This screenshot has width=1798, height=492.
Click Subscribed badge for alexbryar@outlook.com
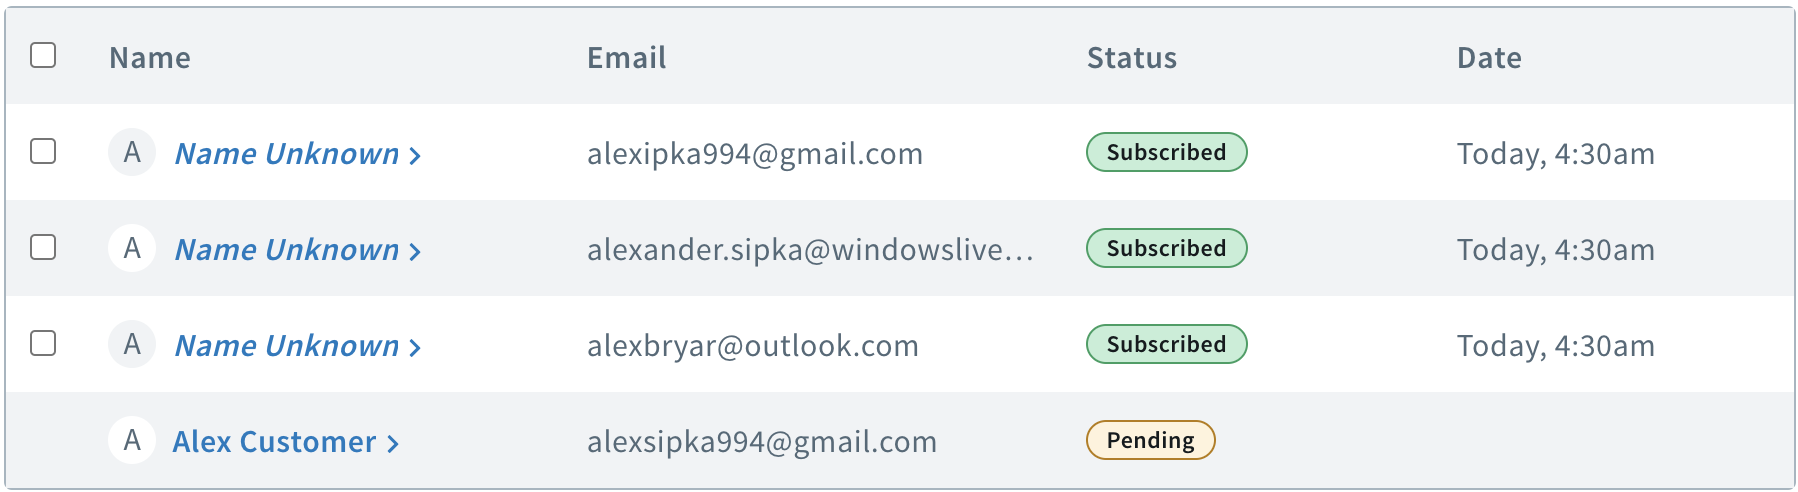click(1166, 344)
